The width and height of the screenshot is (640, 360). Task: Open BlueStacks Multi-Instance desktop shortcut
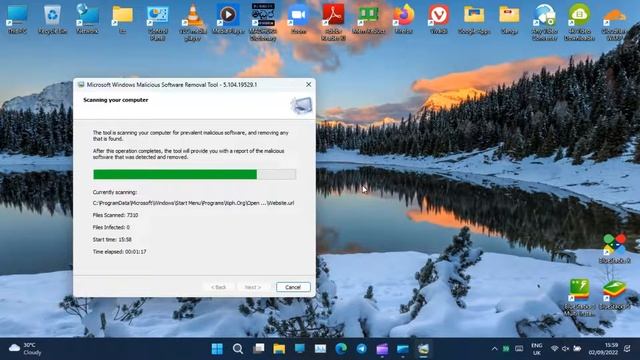point(580,297)
